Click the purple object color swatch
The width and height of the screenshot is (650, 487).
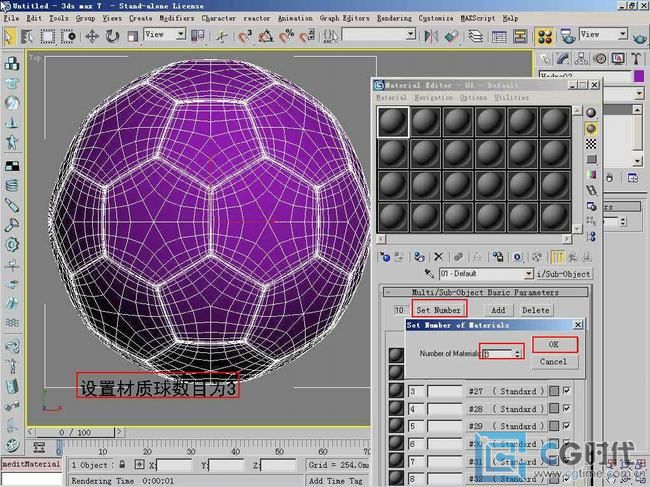click(639, 76)
